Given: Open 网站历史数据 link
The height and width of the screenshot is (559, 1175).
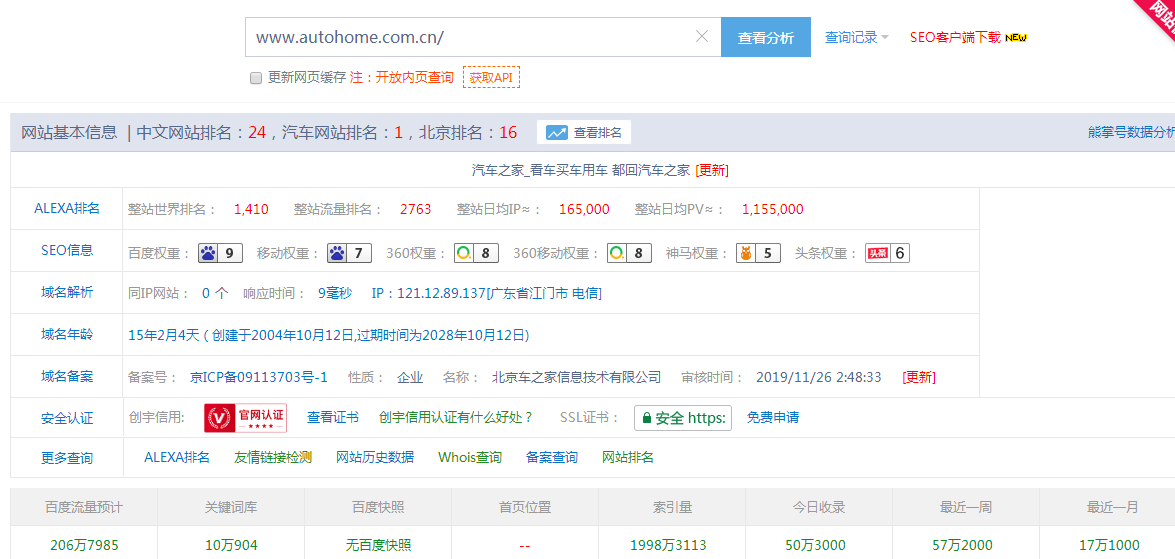Looking at the screenshot, I should click(375, 457).
